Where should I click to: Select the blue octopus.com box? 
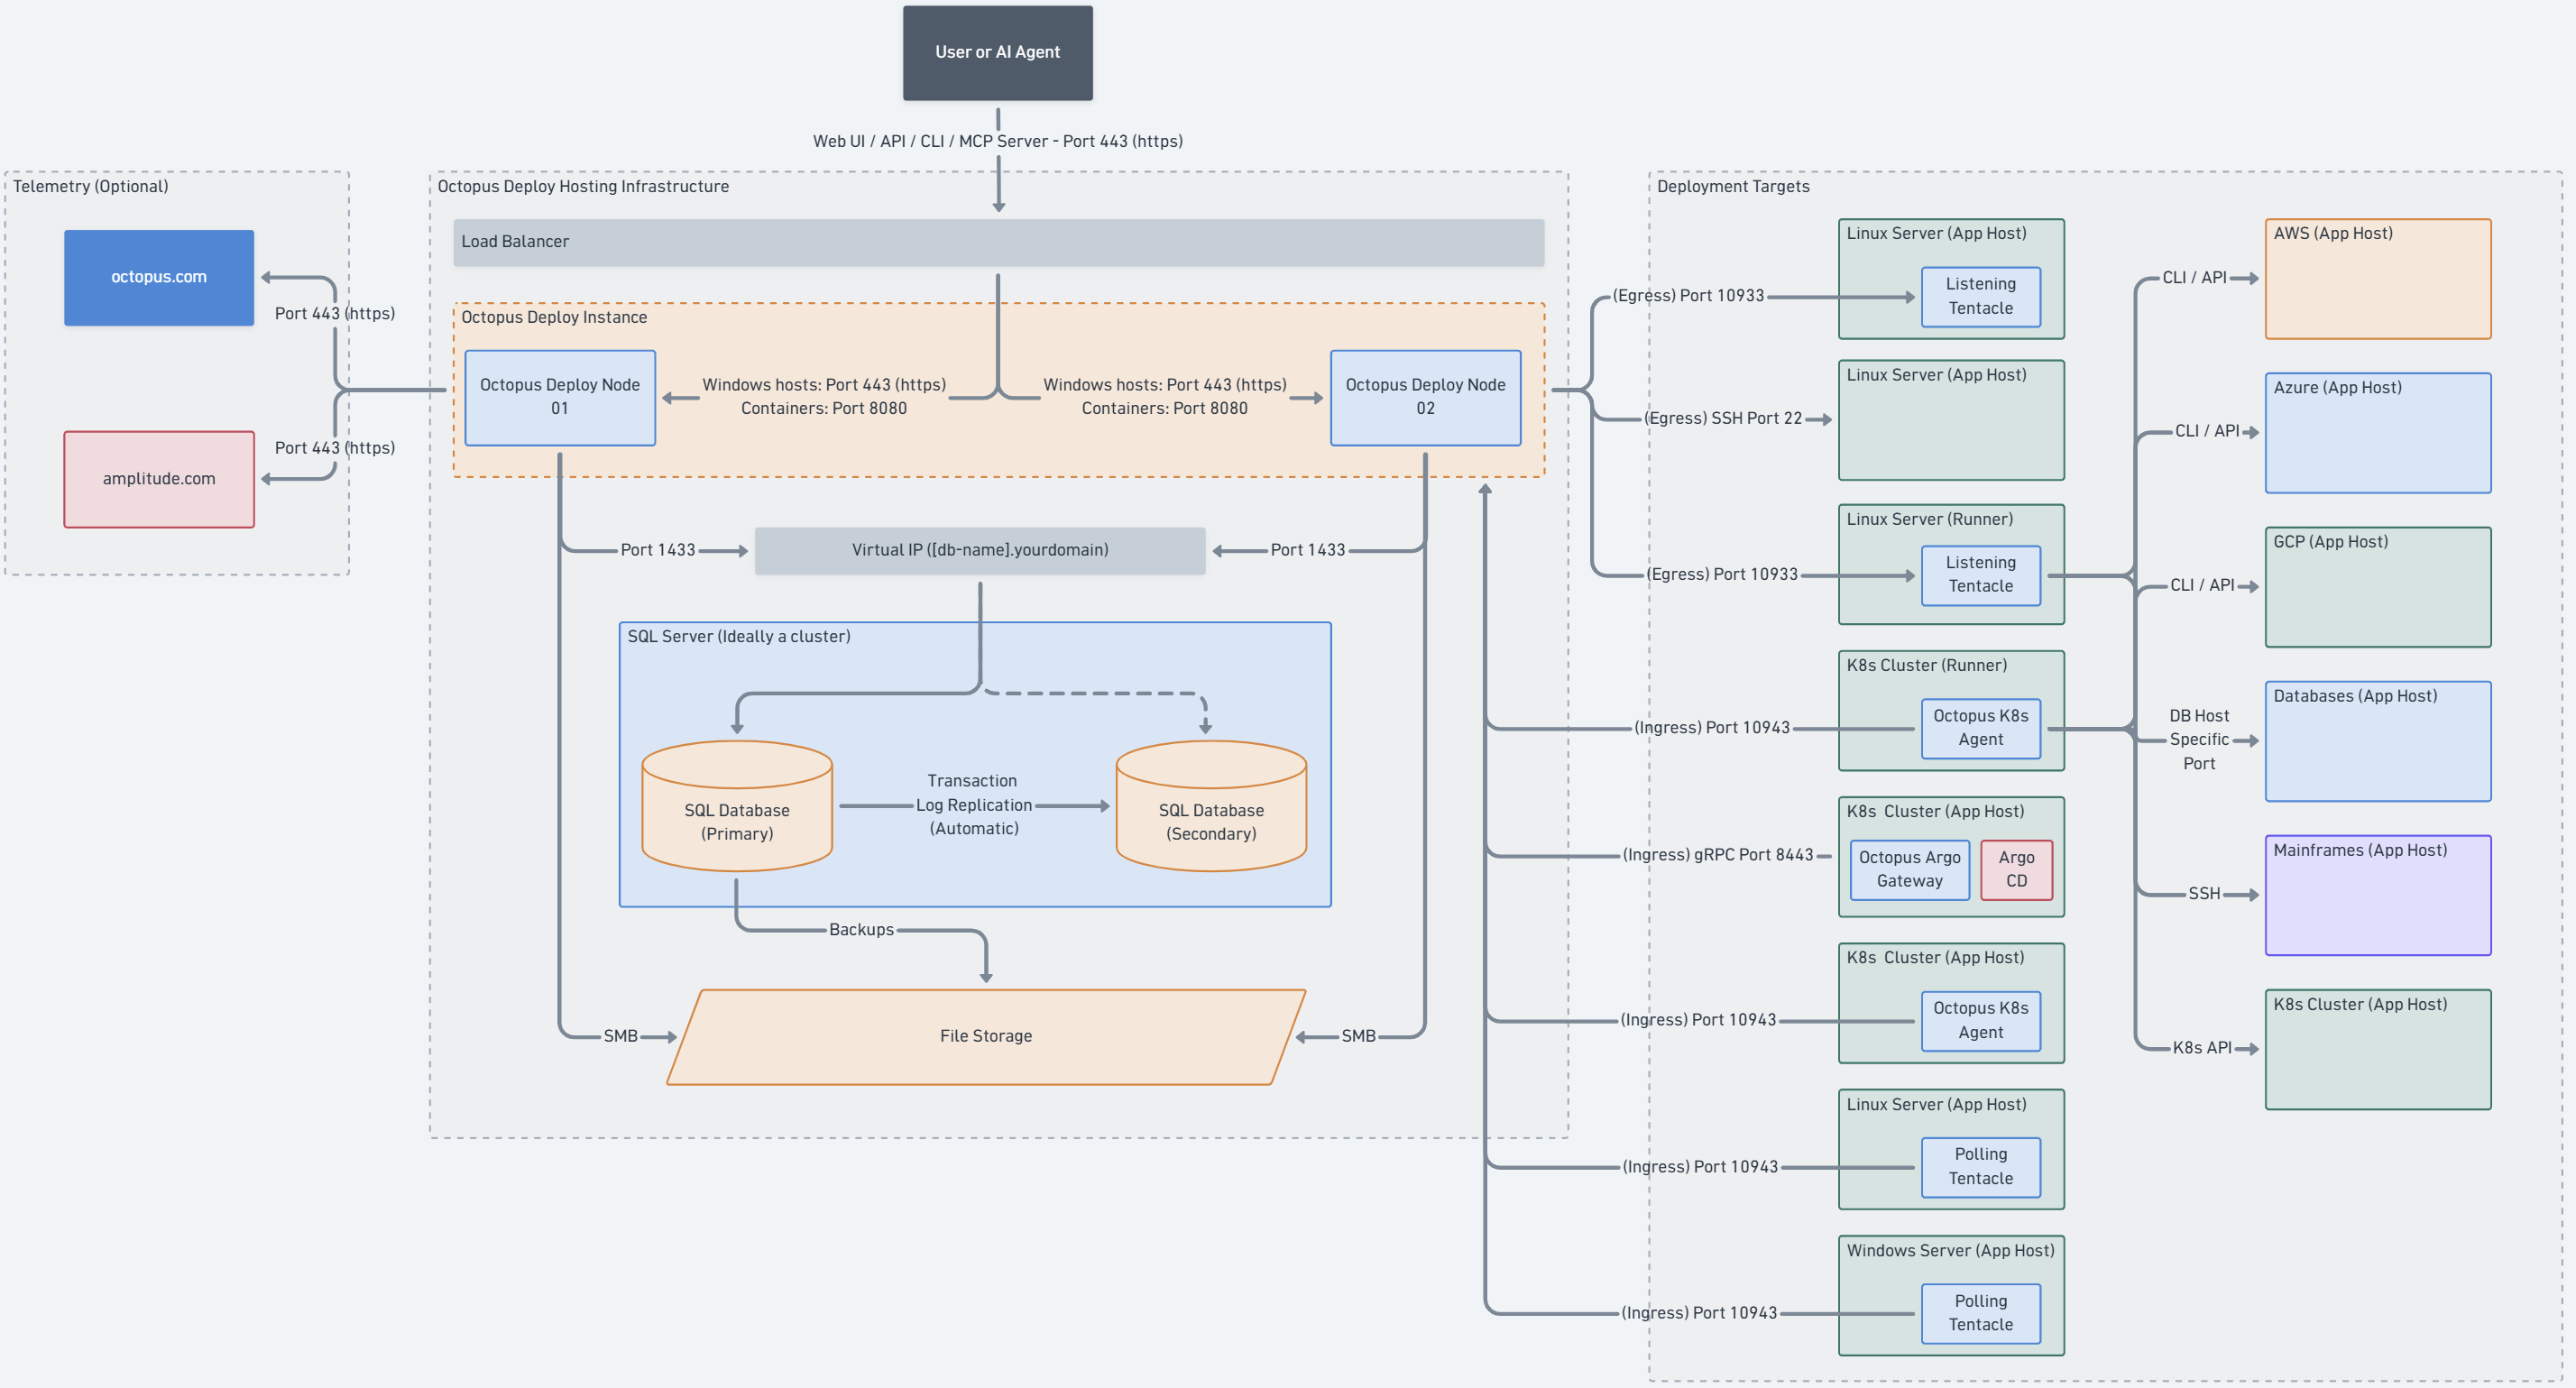click(x=159, y=277)
